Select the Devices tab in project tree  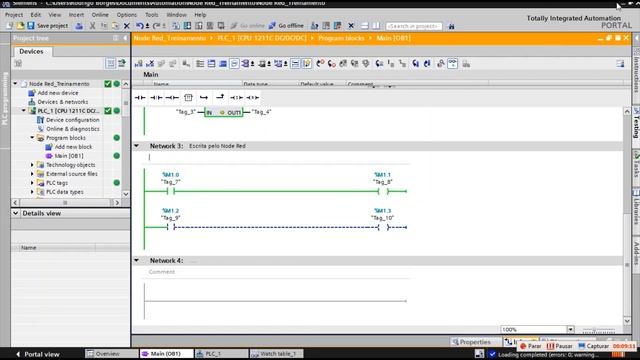(x=31, y=51)
